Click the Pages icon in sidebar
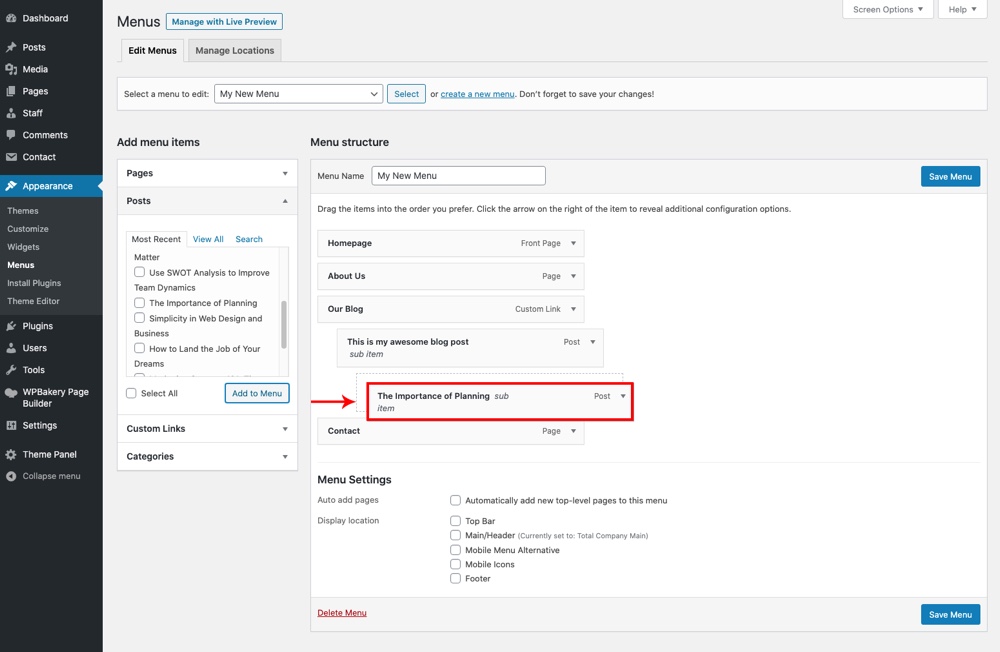Screen dimensions: 1000x652 pos(11,91)
